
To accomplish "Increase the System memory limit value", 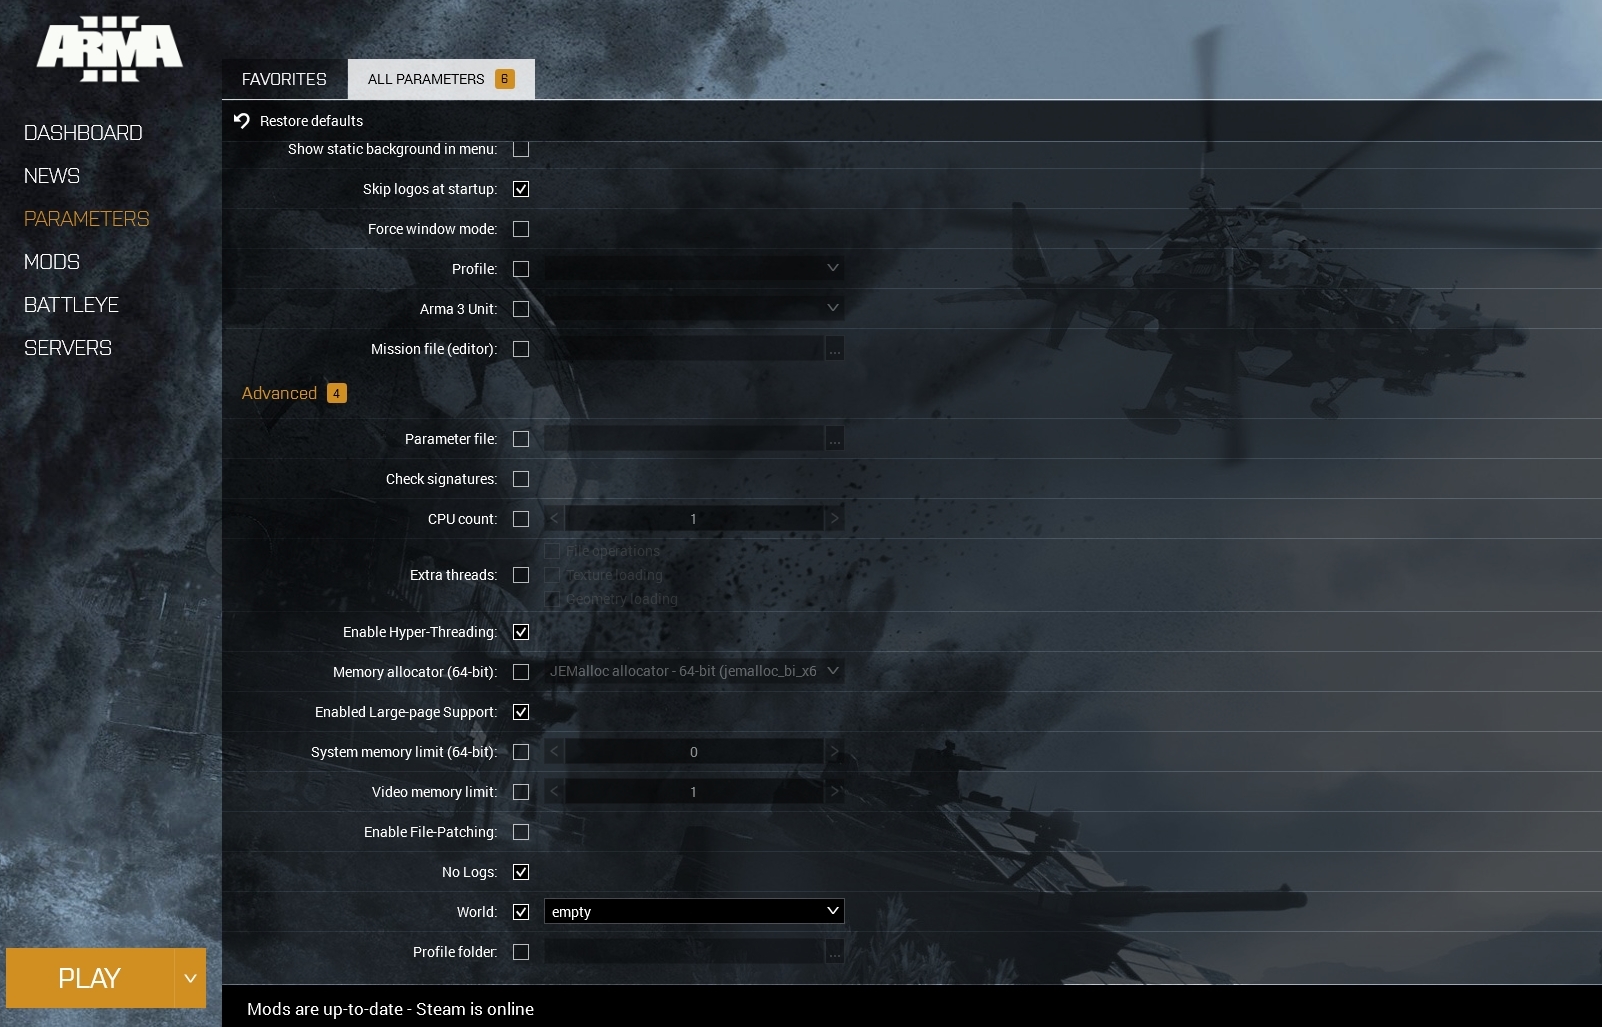I will pyautogui.click(x=835, y=752).
